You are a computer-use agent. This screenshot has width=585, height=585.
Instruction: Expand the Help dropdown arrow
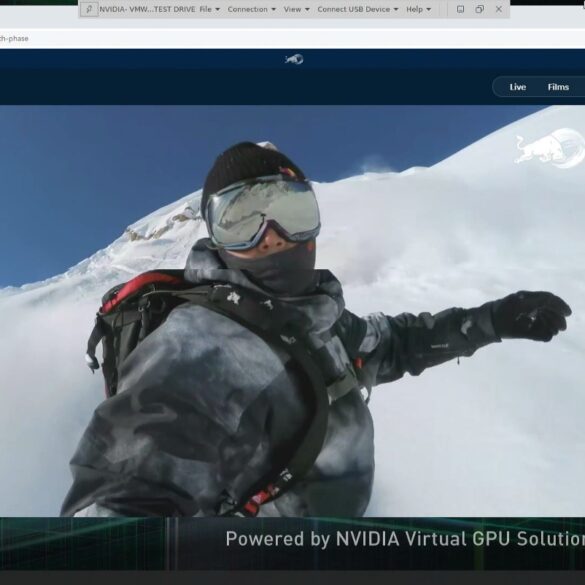[429, 9]
